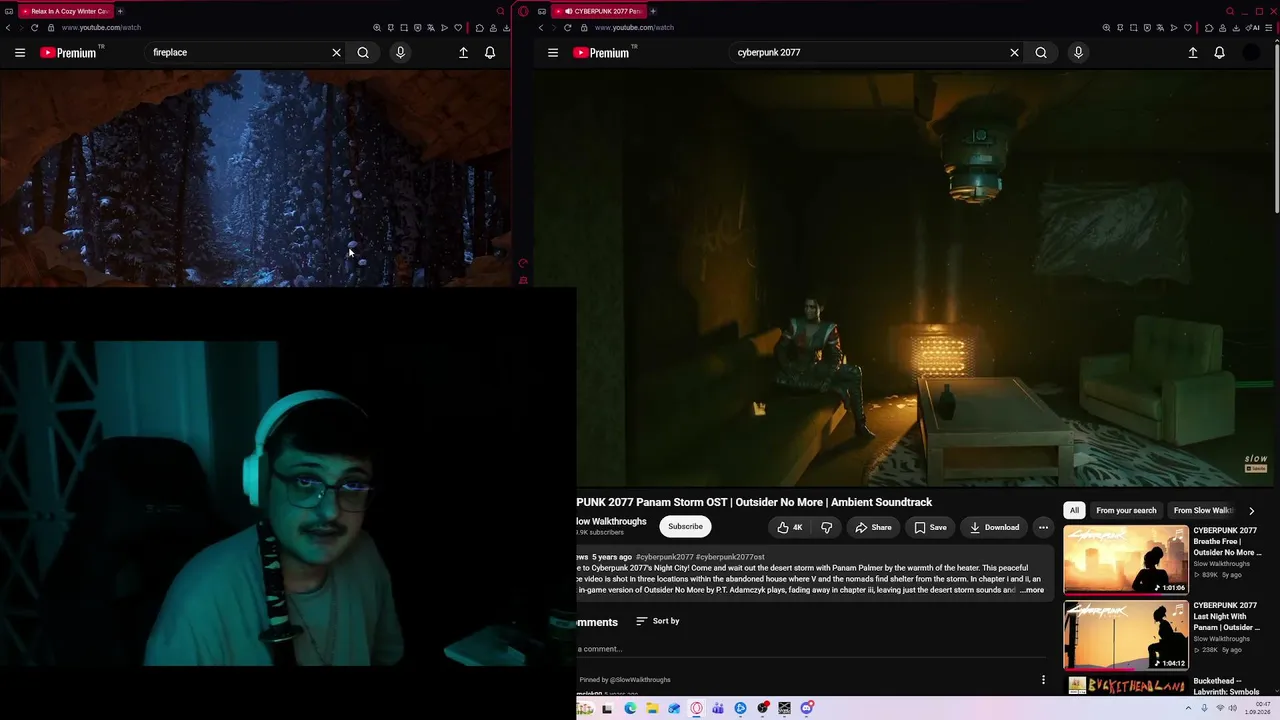Search for 'cyberpunk 2077' with the magnifier button
The width and height of the screenshot is (1280, 720).
click(1041, 52)
